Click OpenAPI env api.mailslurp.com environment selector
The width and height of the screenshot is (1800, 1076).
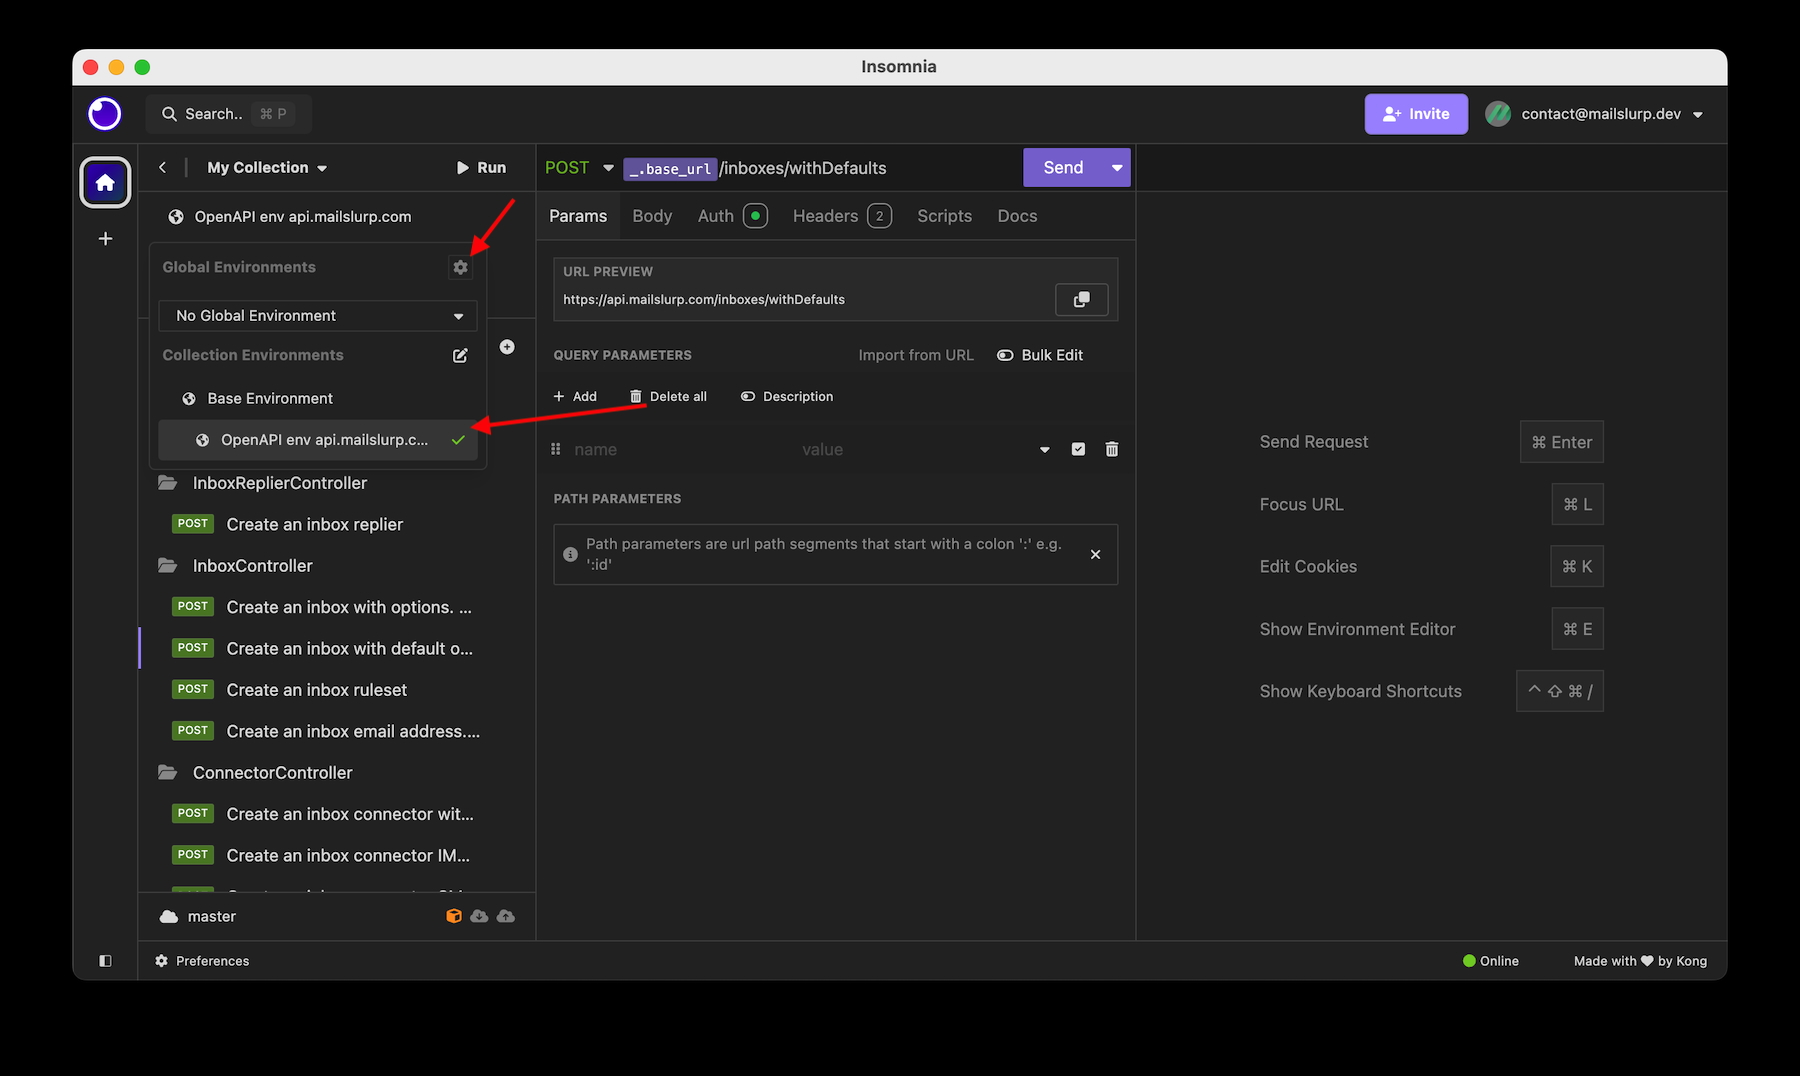click(303, 217)
